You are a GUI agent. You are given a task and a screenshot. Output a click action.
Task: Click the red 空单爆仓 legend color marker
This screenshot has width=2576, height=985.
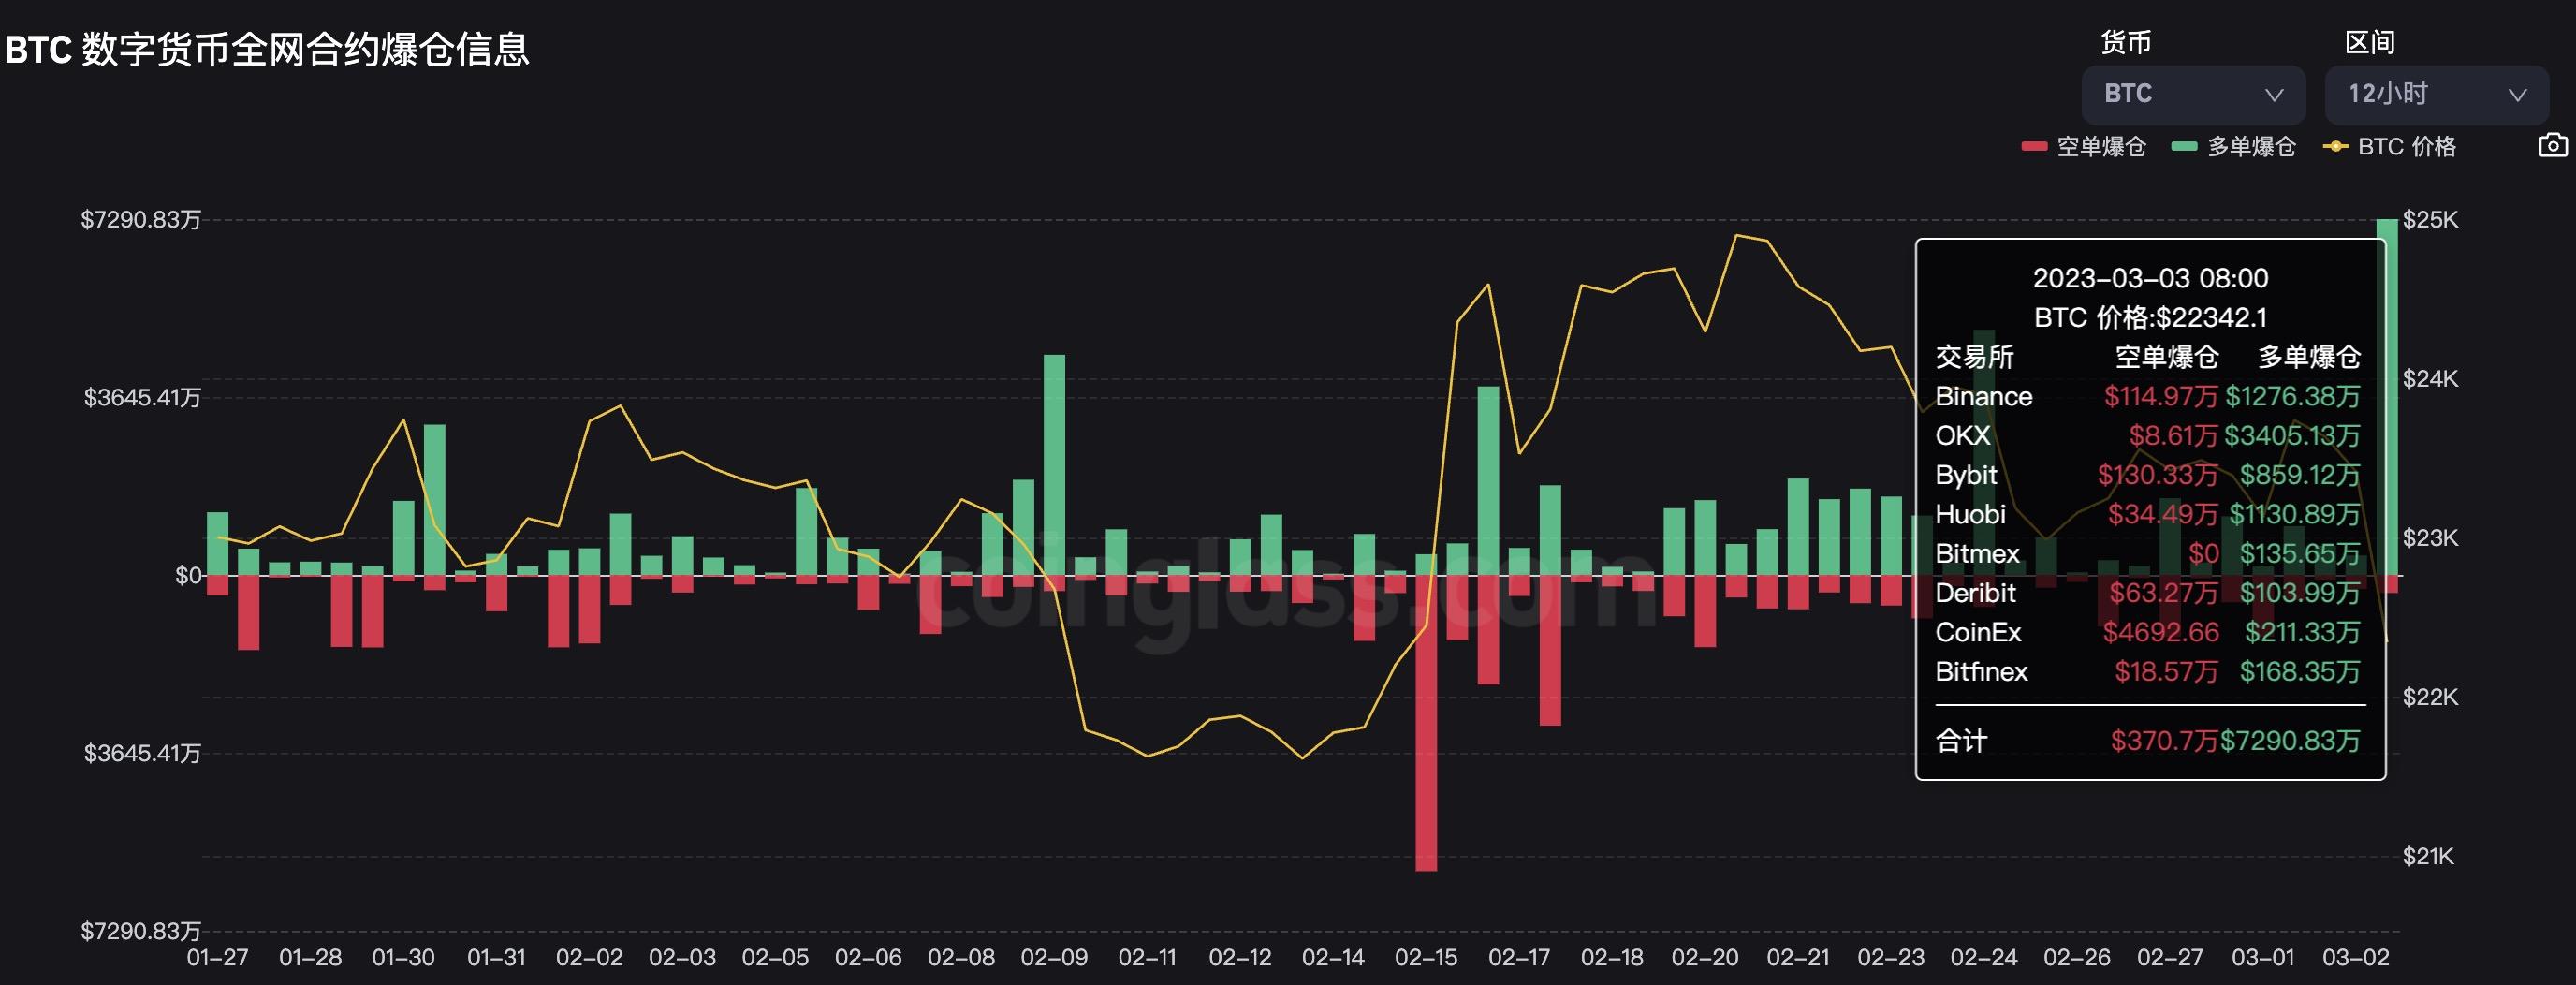click(x=2034, y=147)
